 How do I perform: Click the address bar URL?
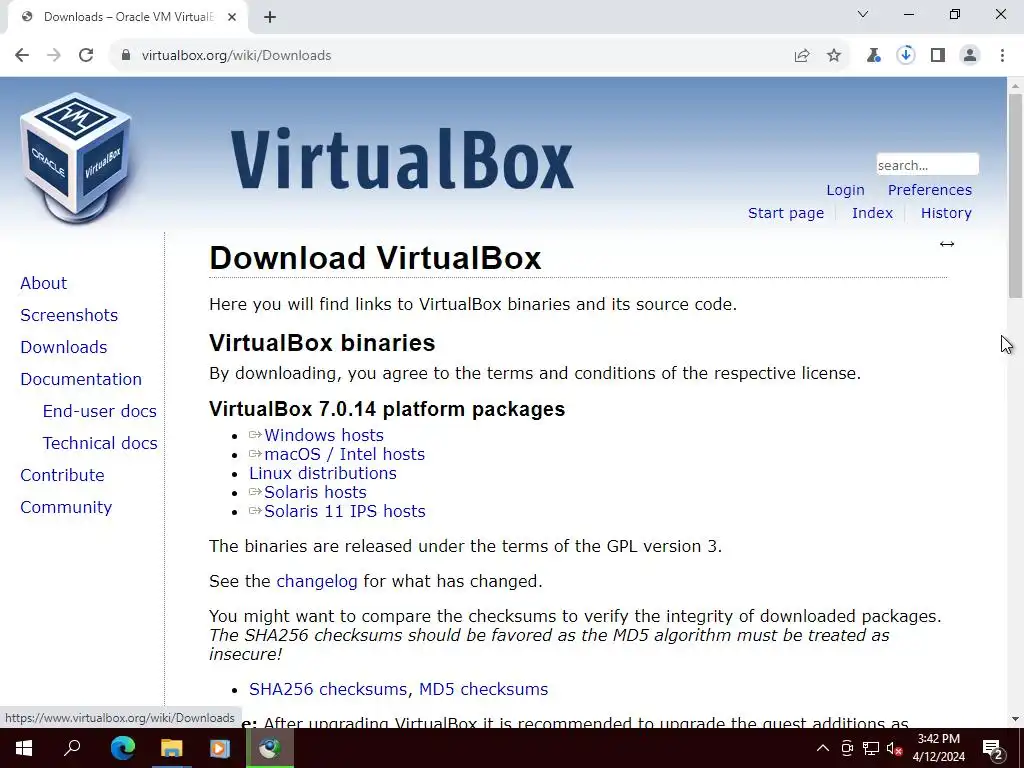[x=236, y=56]
